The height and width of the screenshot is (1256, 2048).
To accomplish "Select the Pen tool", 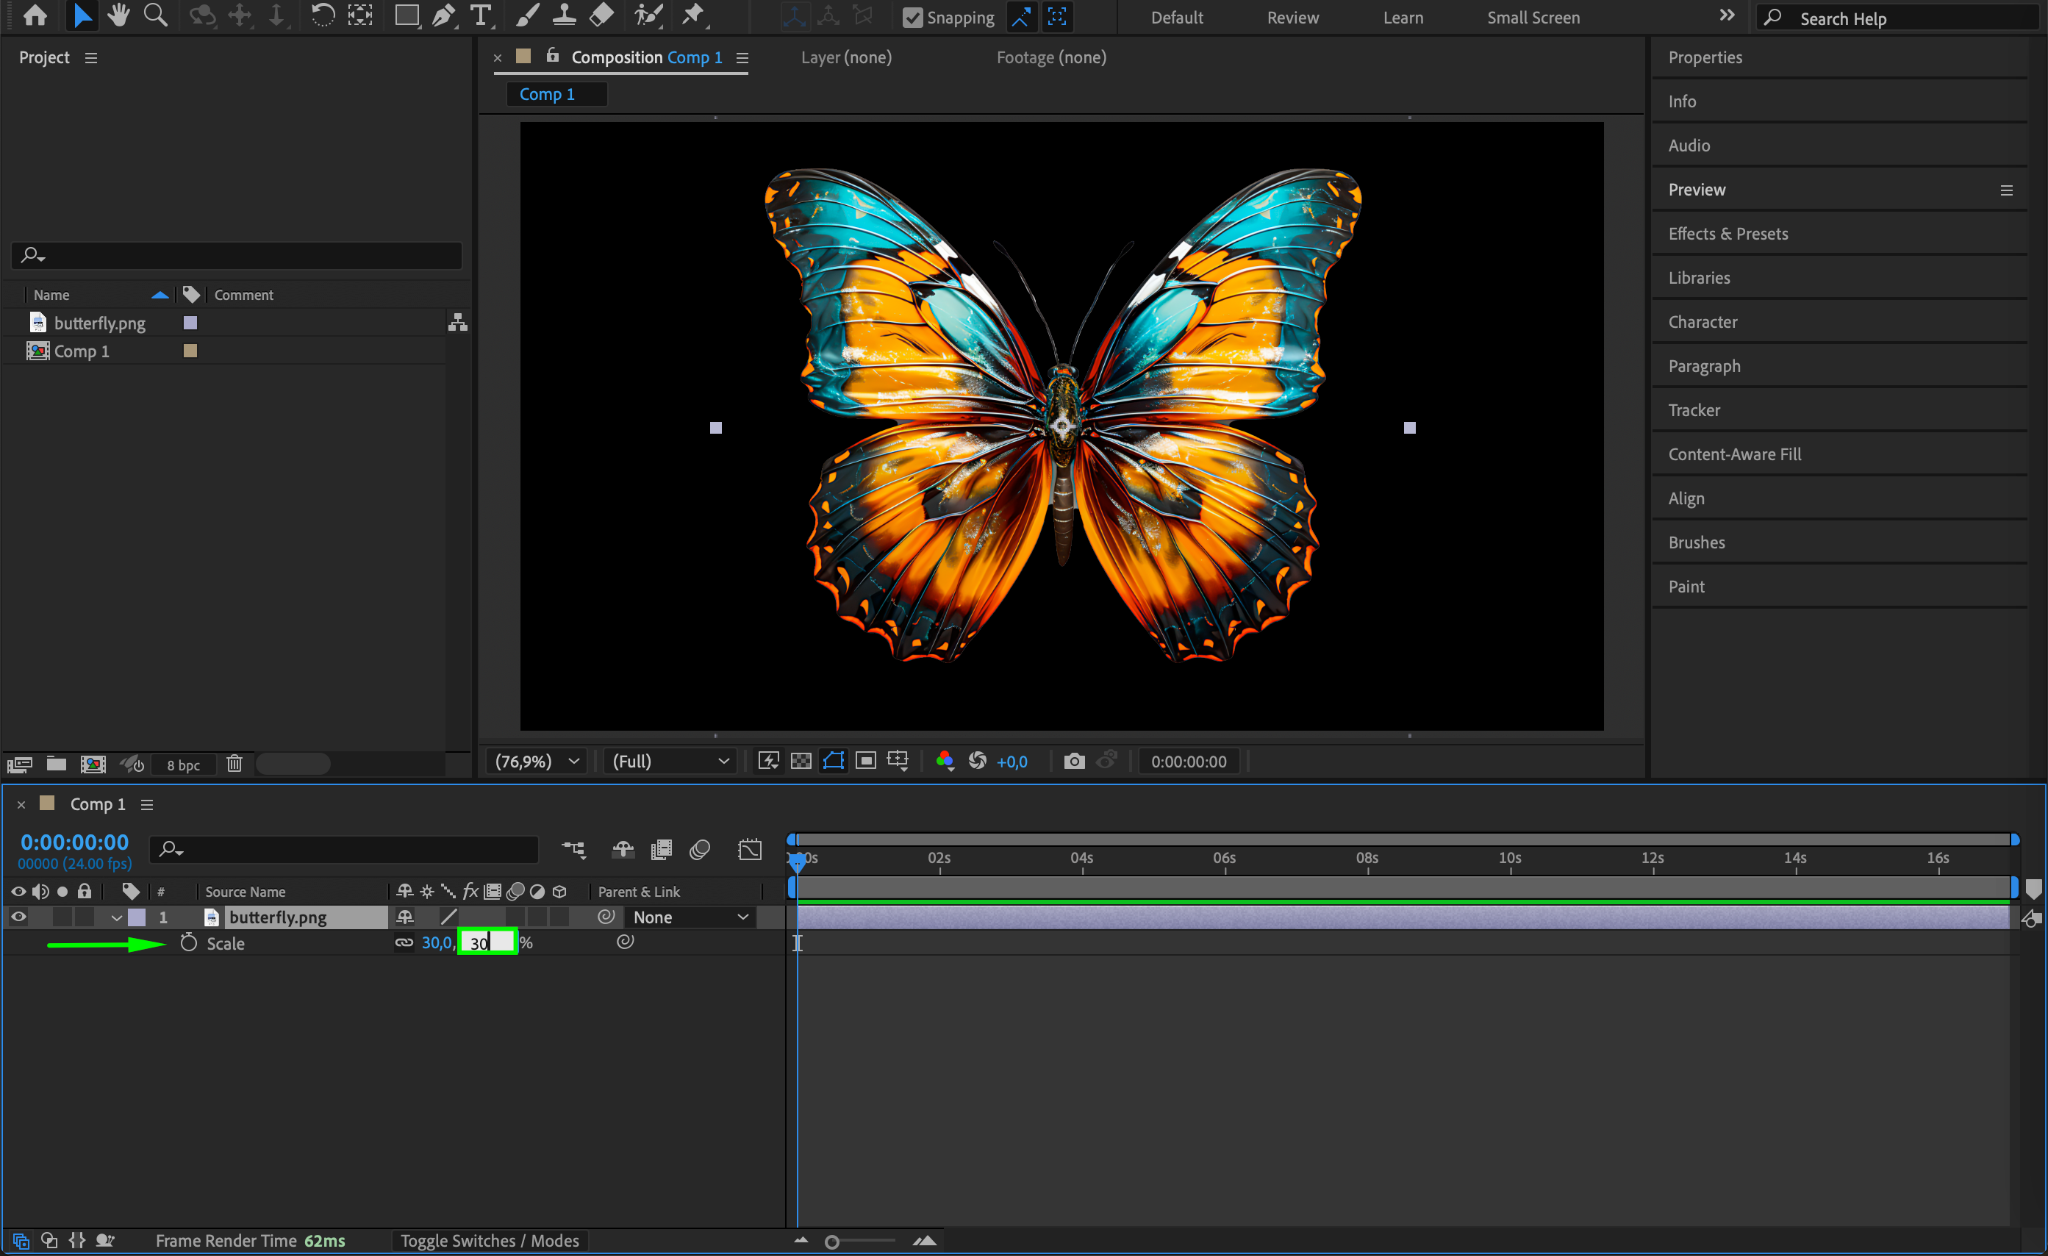I will 443,15.
